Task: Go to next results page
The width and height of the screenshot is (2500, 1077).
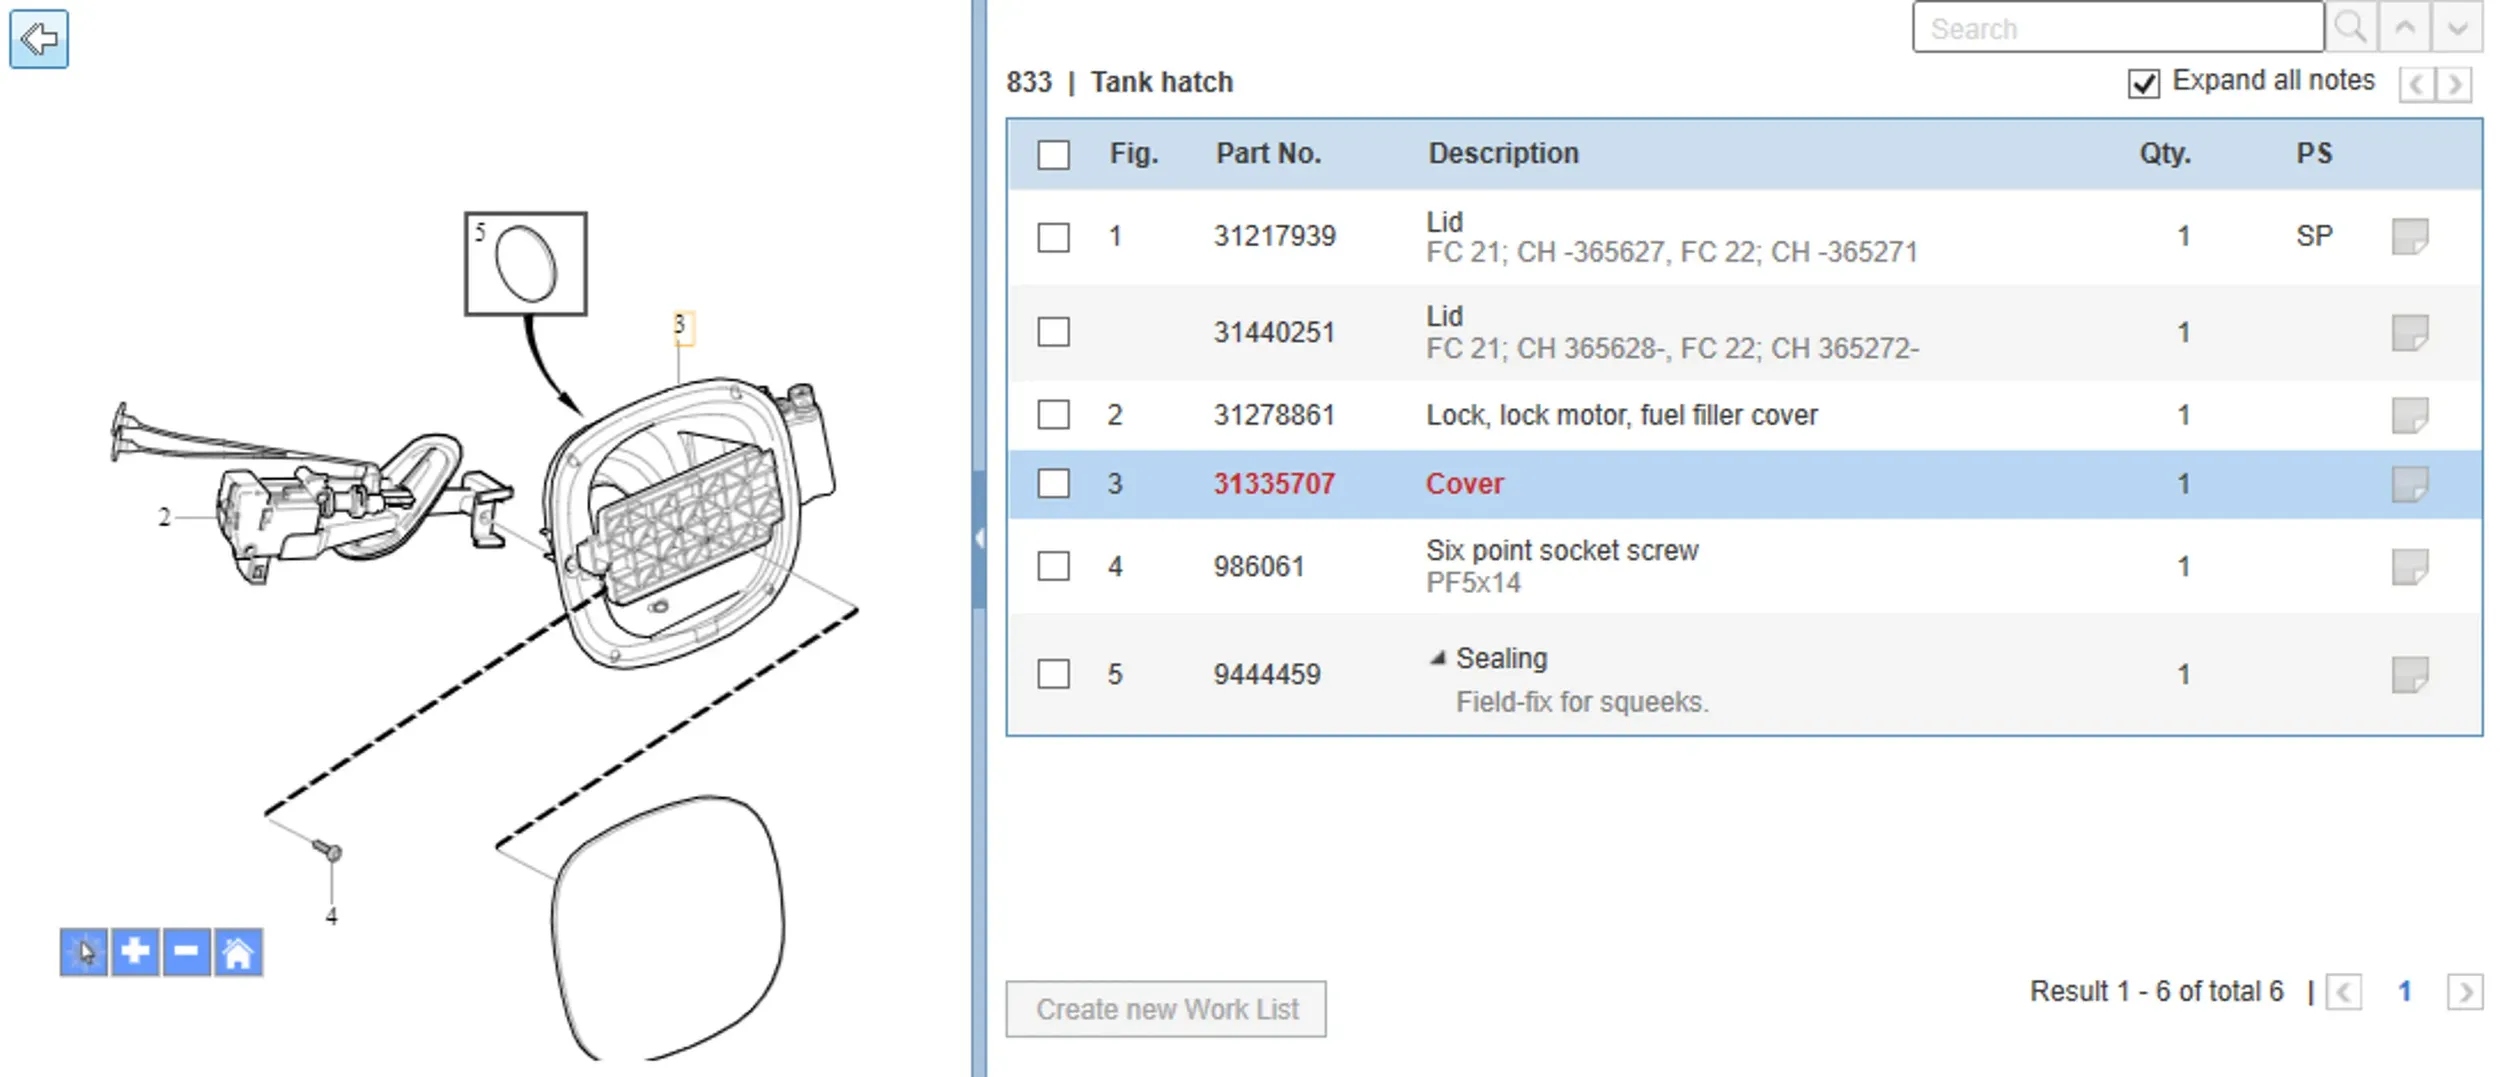Action: 2465,992
